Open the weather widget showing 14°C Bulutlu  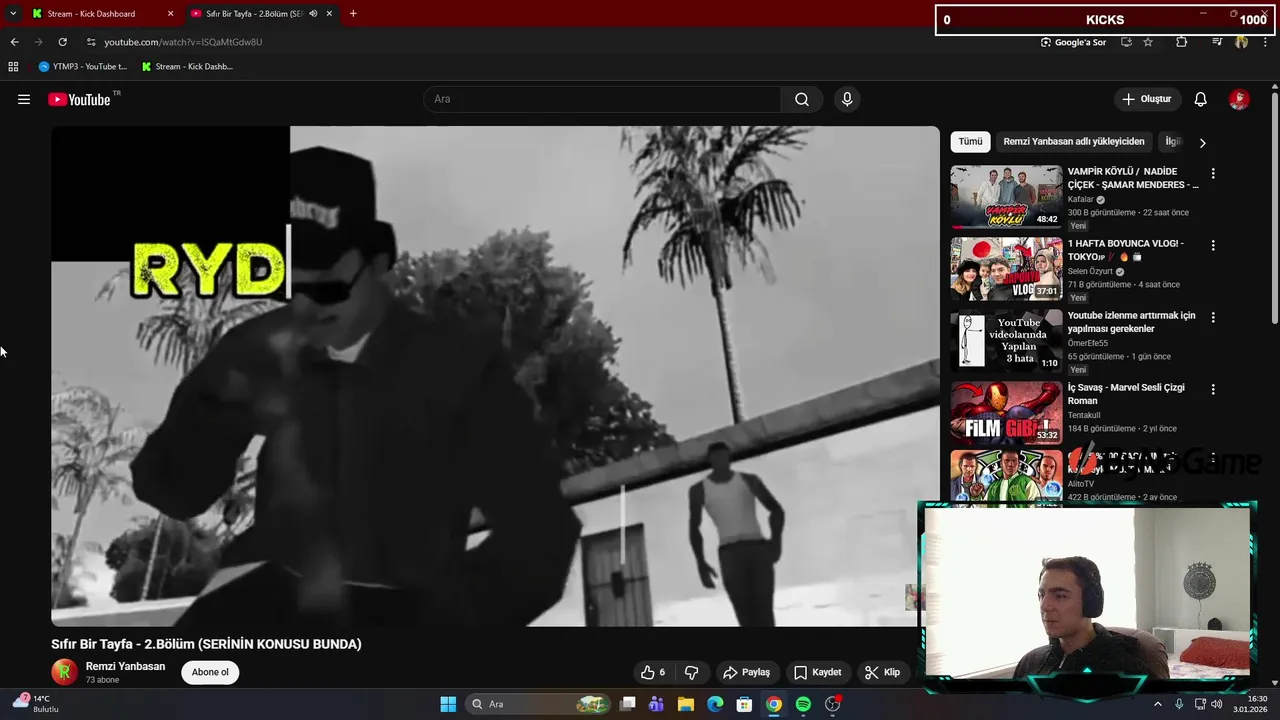coord(36,704)
